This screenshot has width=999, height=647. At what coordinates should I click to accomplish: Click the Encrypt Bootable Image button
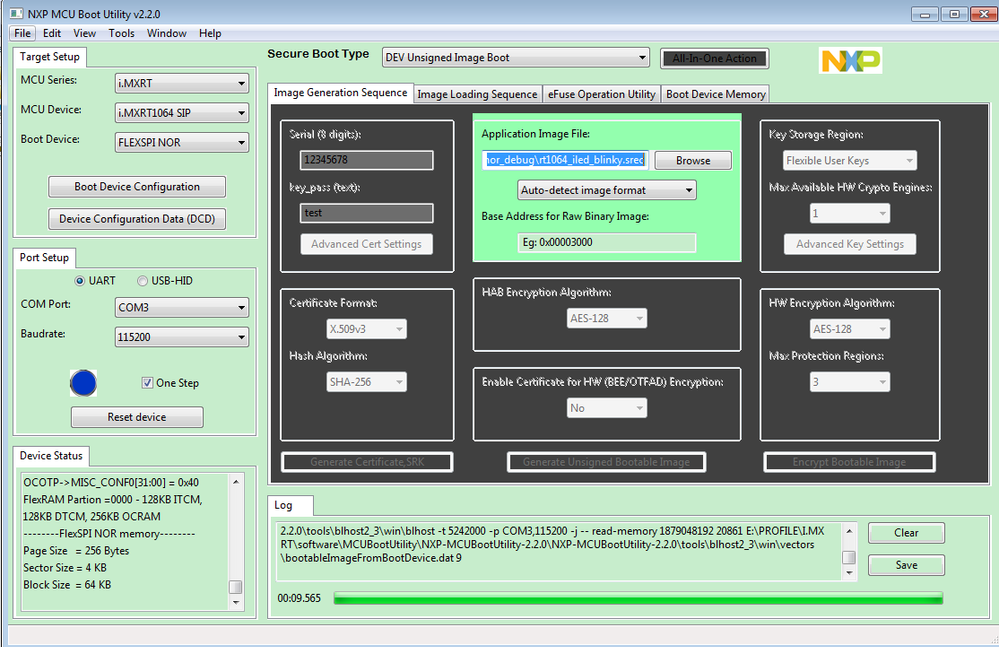click(x=849, y=462)
